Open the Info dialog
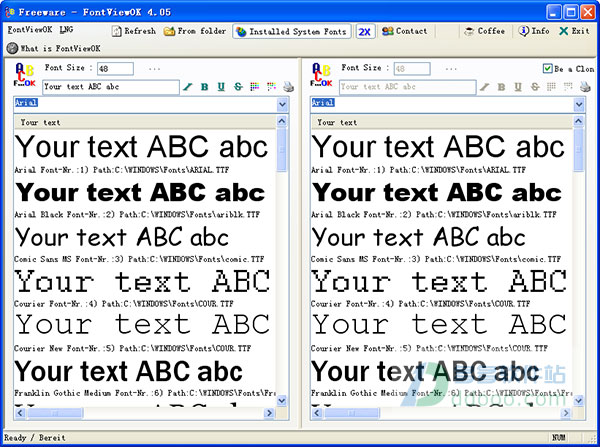Screen dimensions: 600x447 pos(534,31)
